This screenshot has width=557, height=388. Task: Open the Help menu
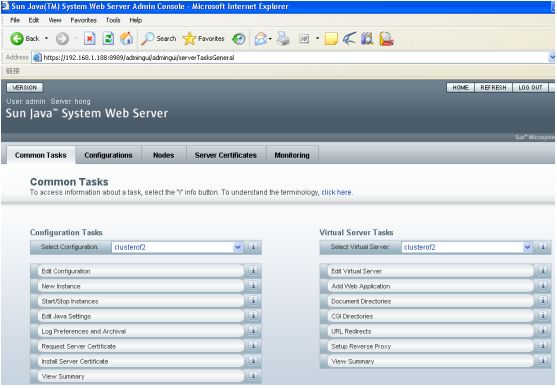135,20
